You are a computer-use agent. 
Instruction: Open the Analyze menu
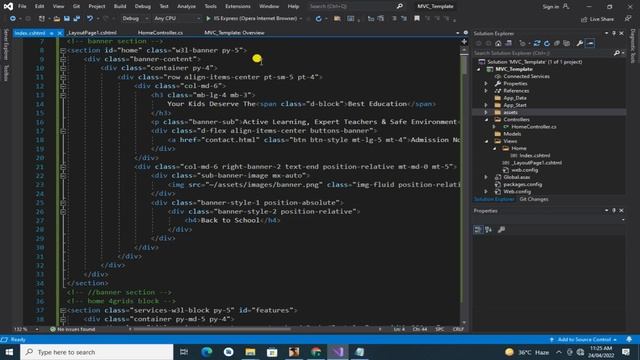(x=186, y=6)
